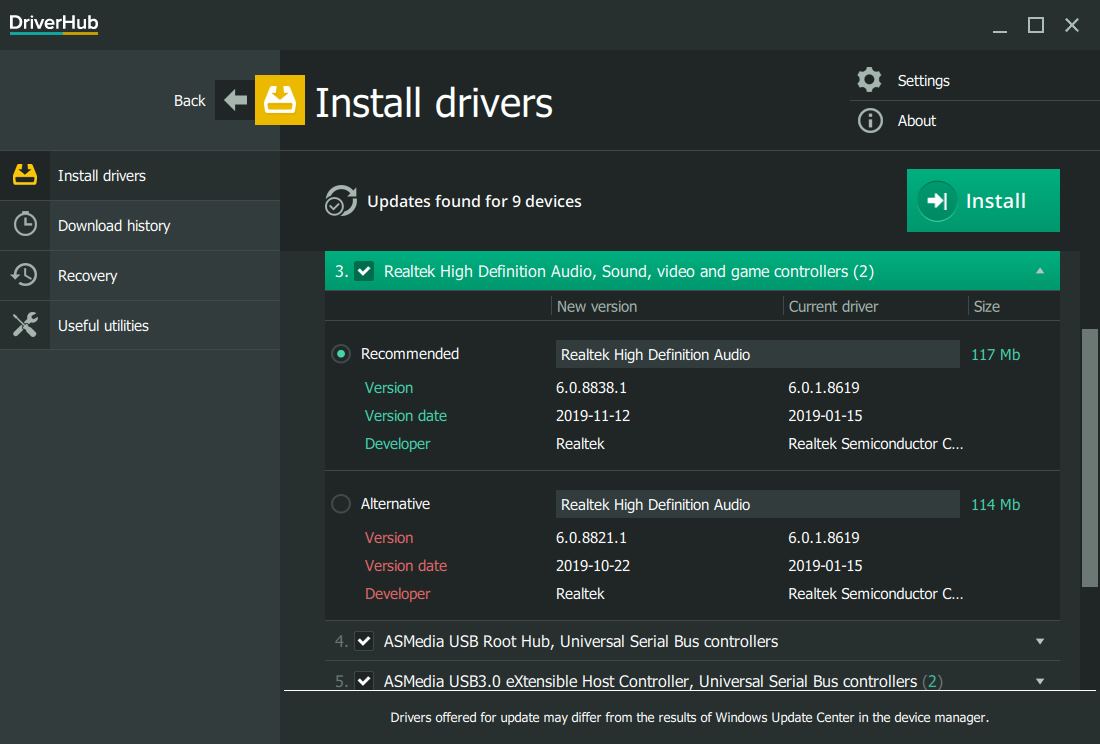Viewport: 1100px width, 744px height.
Task: Open the Recovery menu item
Action: tap(140, 276)
